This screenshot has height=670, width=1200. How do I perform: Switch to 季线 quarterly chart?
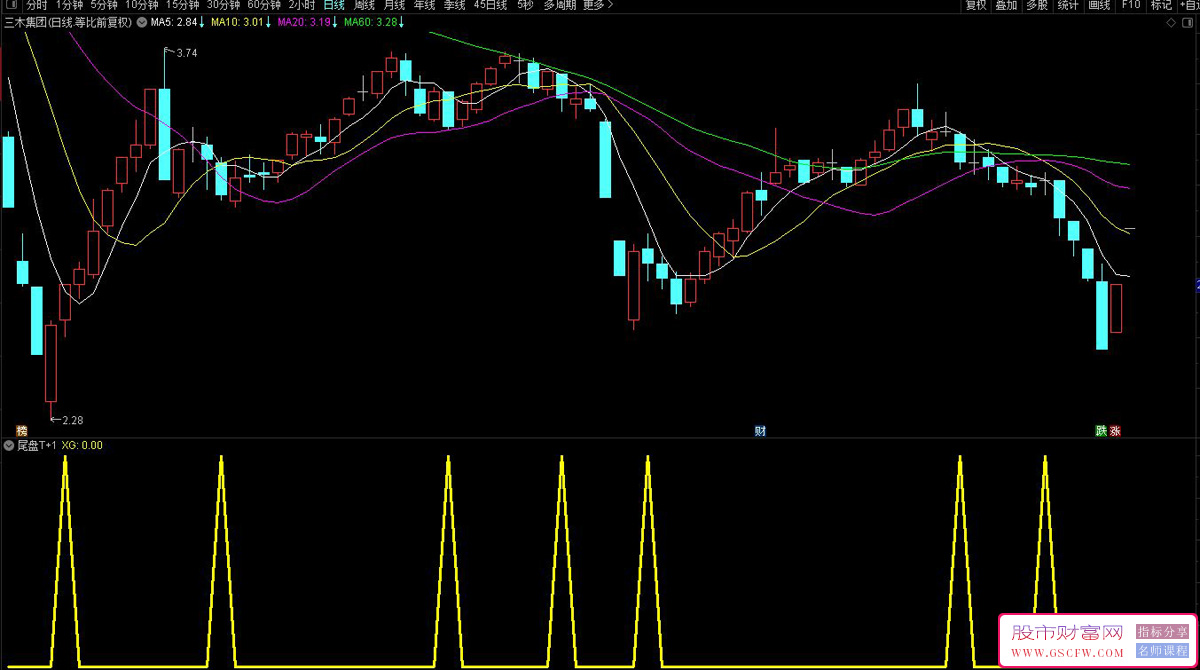[455, 5]
